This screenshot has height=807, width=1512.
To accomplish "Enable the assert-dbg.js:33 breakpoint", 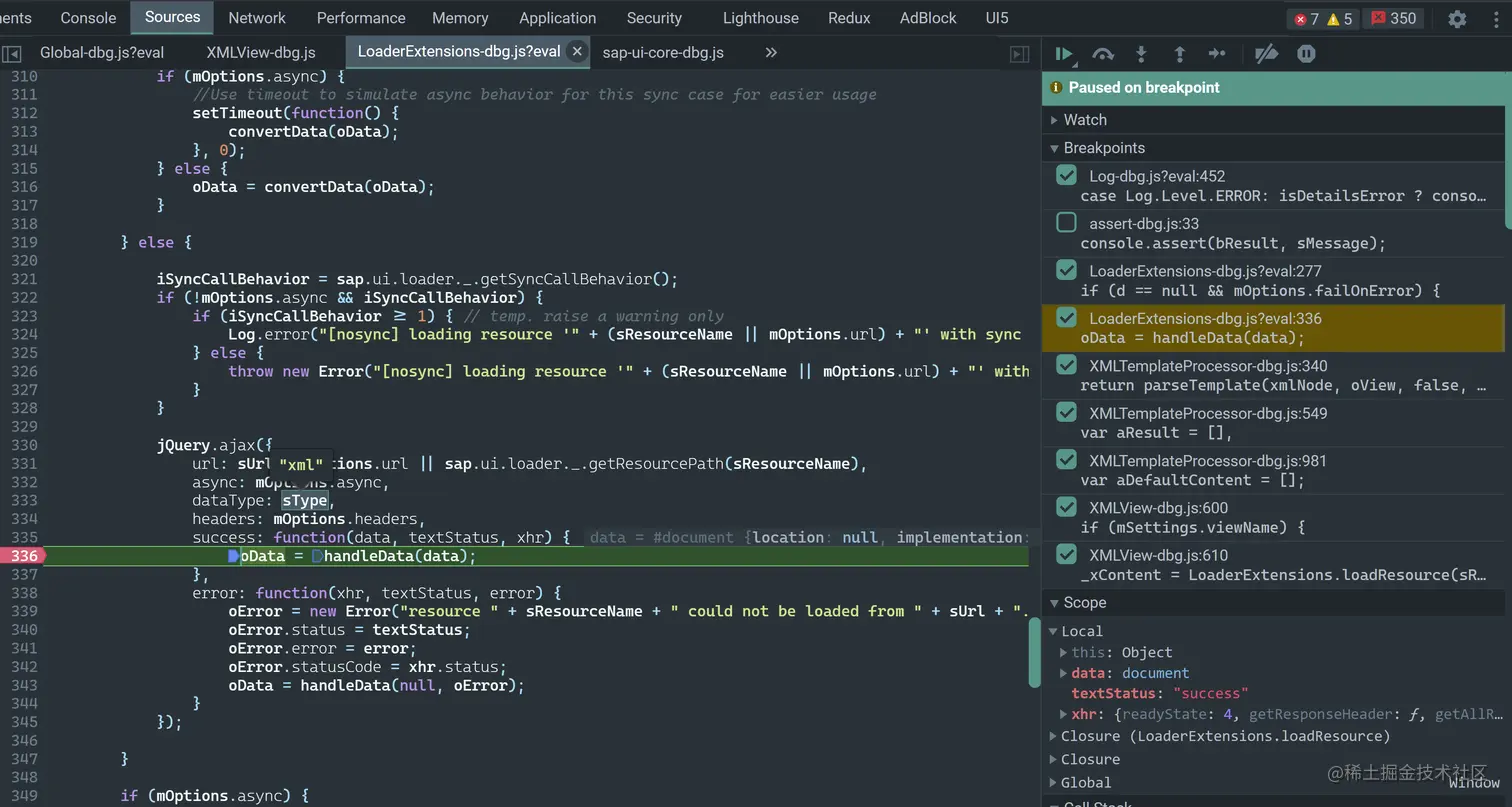I will pyautogui.click(x=1067, y=222).
